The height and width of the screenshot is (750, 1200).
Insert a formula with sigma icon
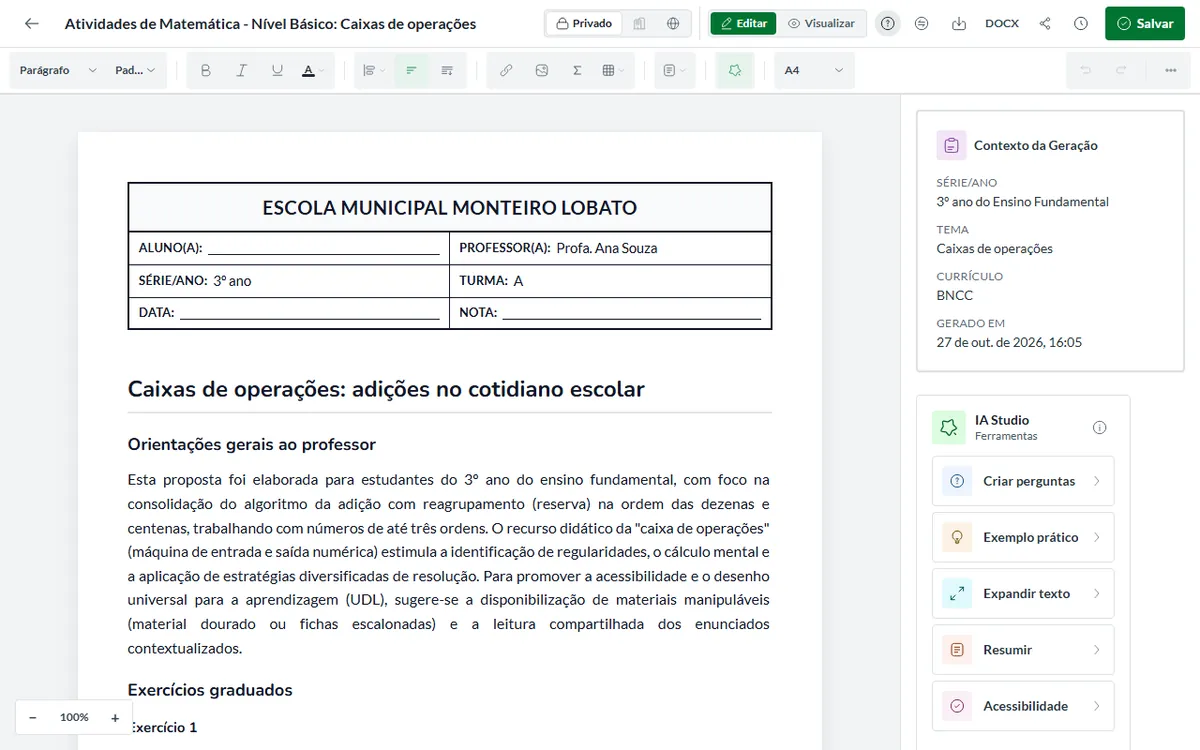coord(577,70)
